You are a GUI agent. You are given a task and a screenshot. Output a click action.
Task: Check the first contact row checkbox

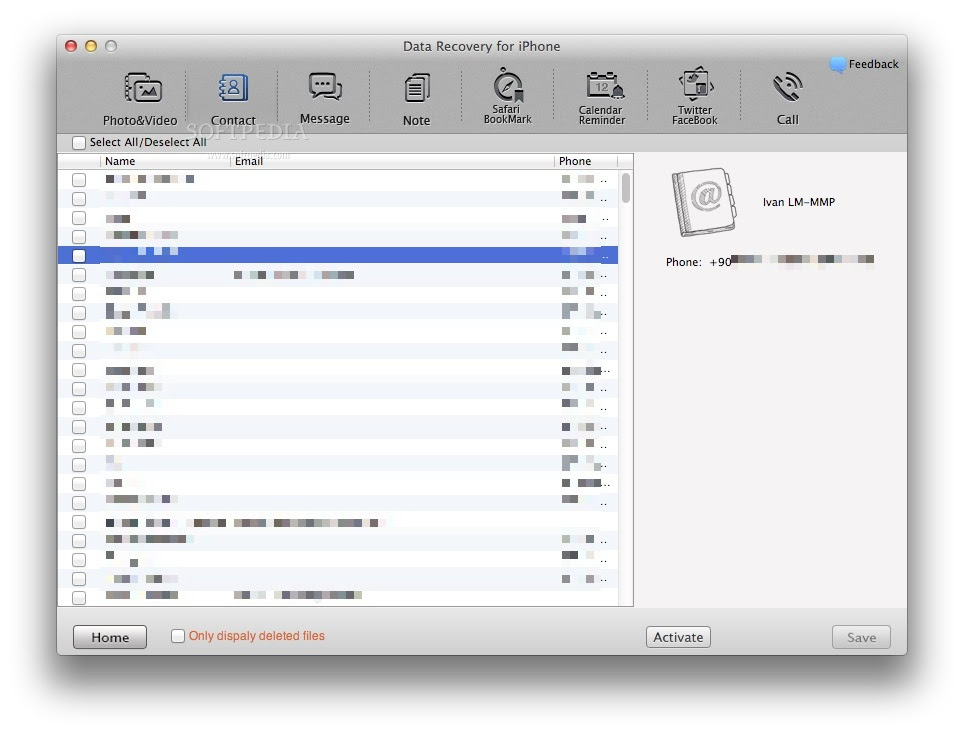79,180
